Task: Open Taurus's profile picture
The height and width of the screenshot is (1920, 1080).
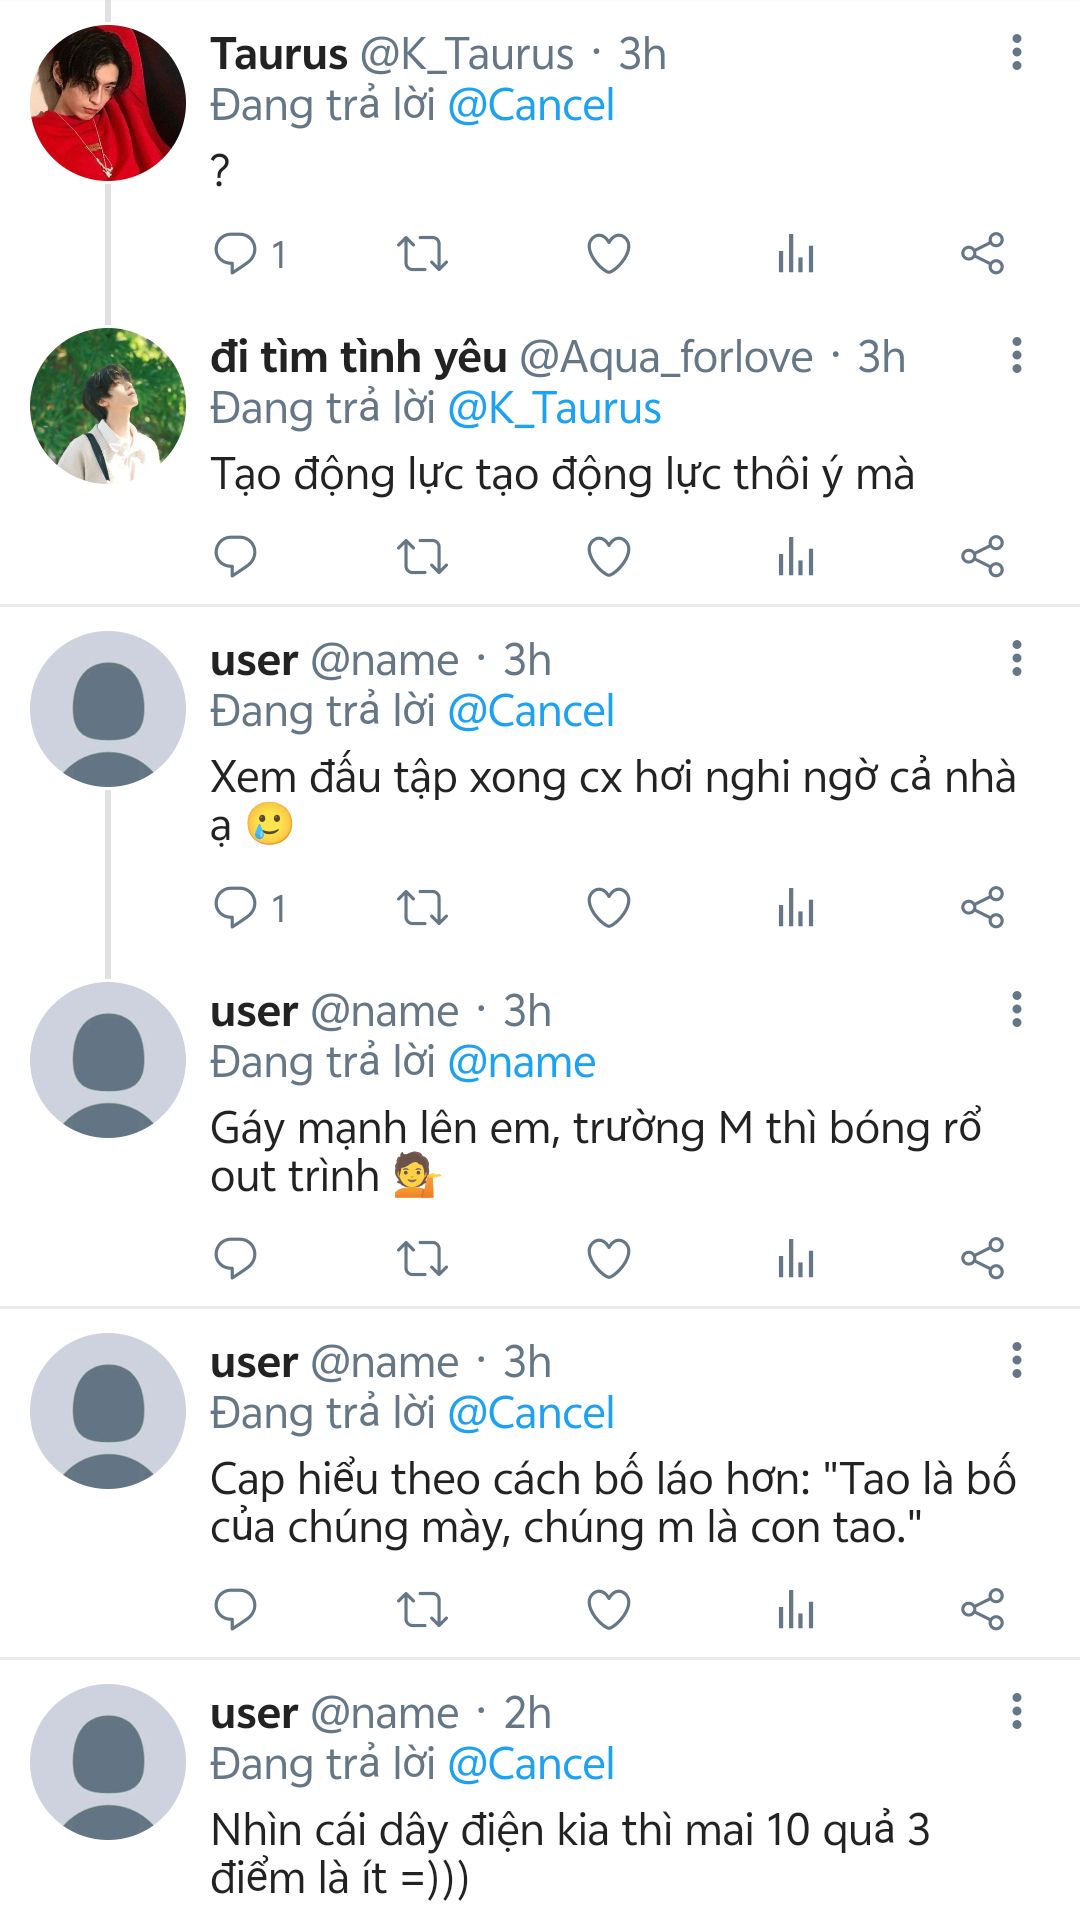Action: [108, 103]
